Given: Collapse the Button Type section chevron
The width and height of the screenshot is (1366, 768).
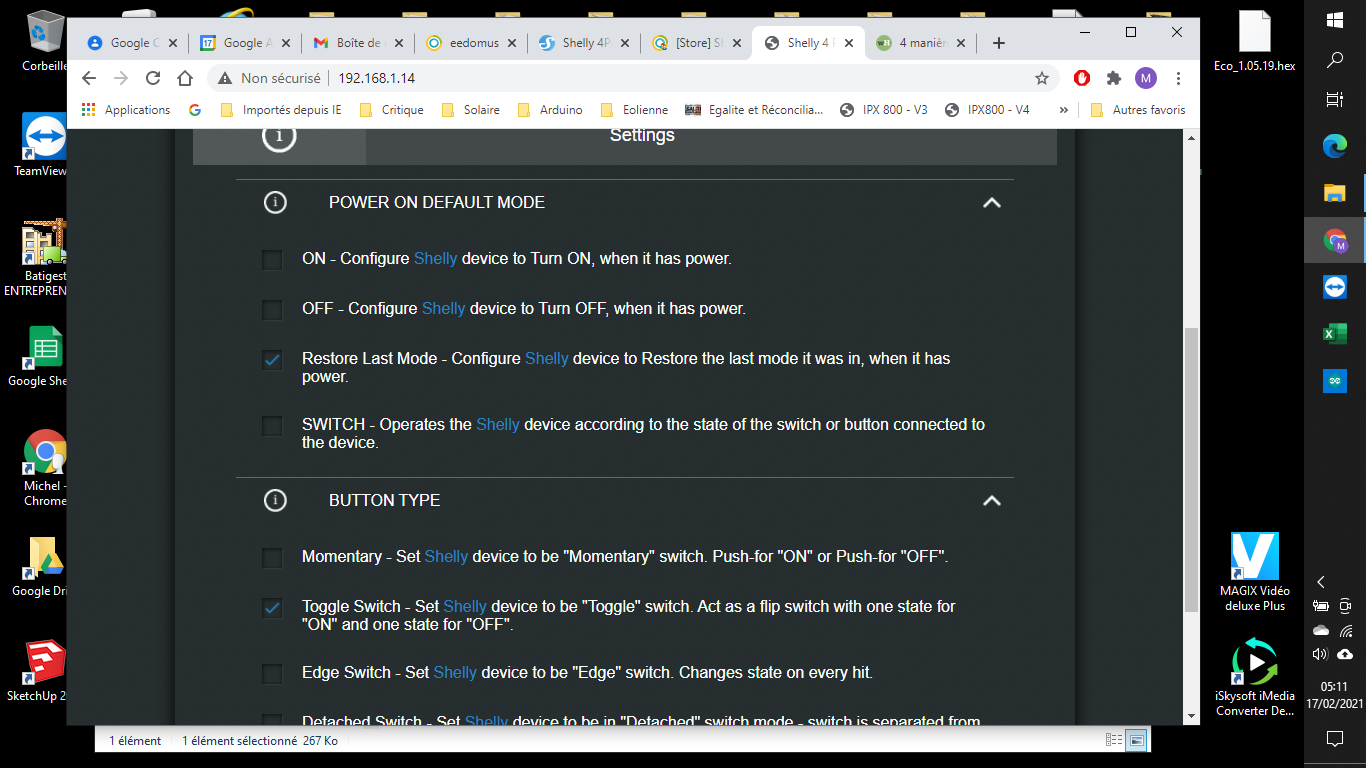Looking at the screenshot, I should point(991,500).
